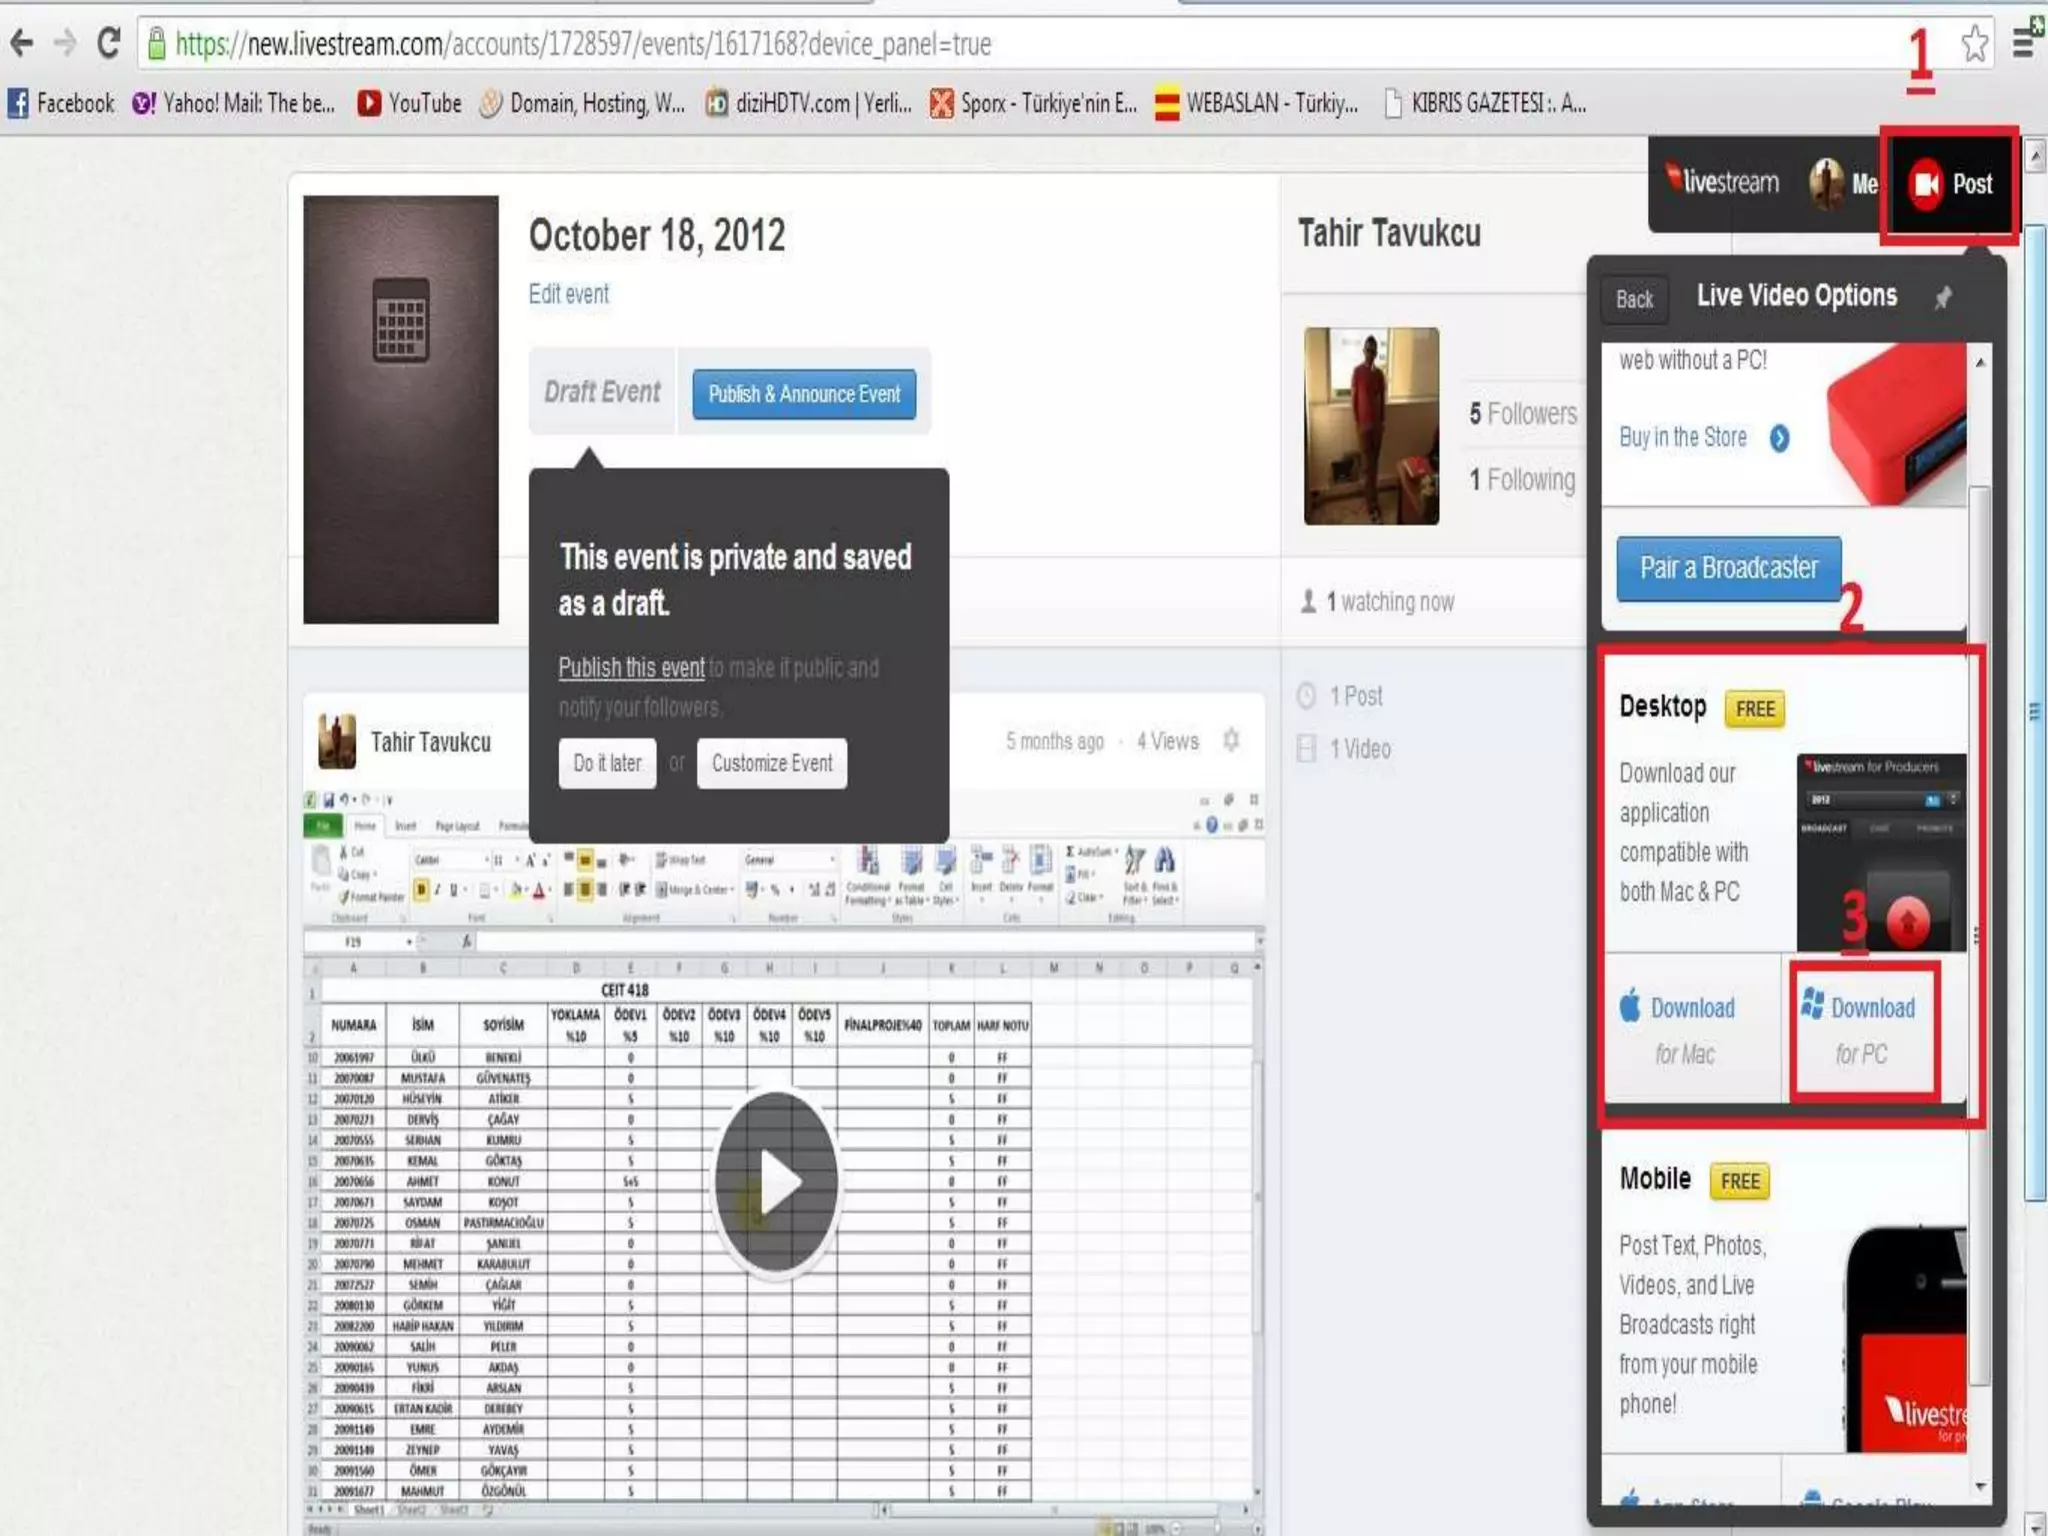Viewport: 2048px width, 1536px height.
Task: Click the livestream logo in header
Action: (1722, 182)
